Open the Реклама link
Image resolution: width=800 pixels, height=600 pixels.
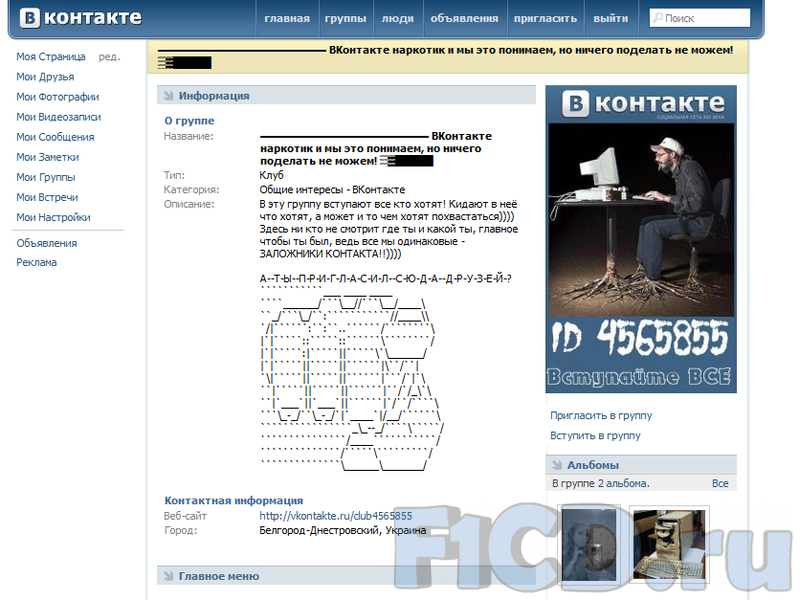(36, 262)
